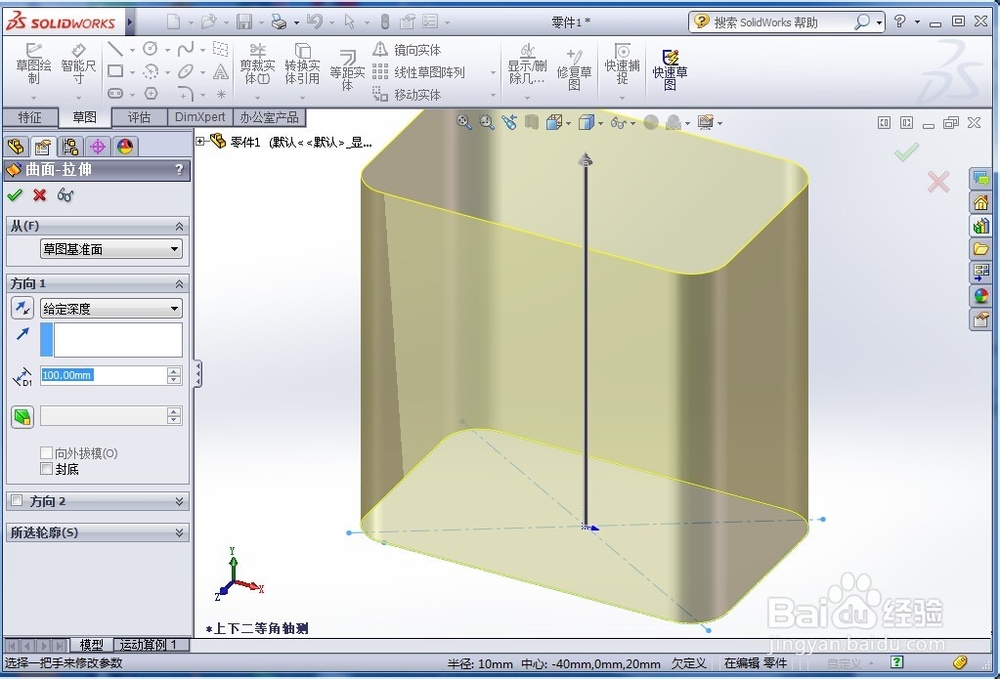Open the FeatureManager design tree tab
The image size is (1000, 679).
(x=16, y=147)
